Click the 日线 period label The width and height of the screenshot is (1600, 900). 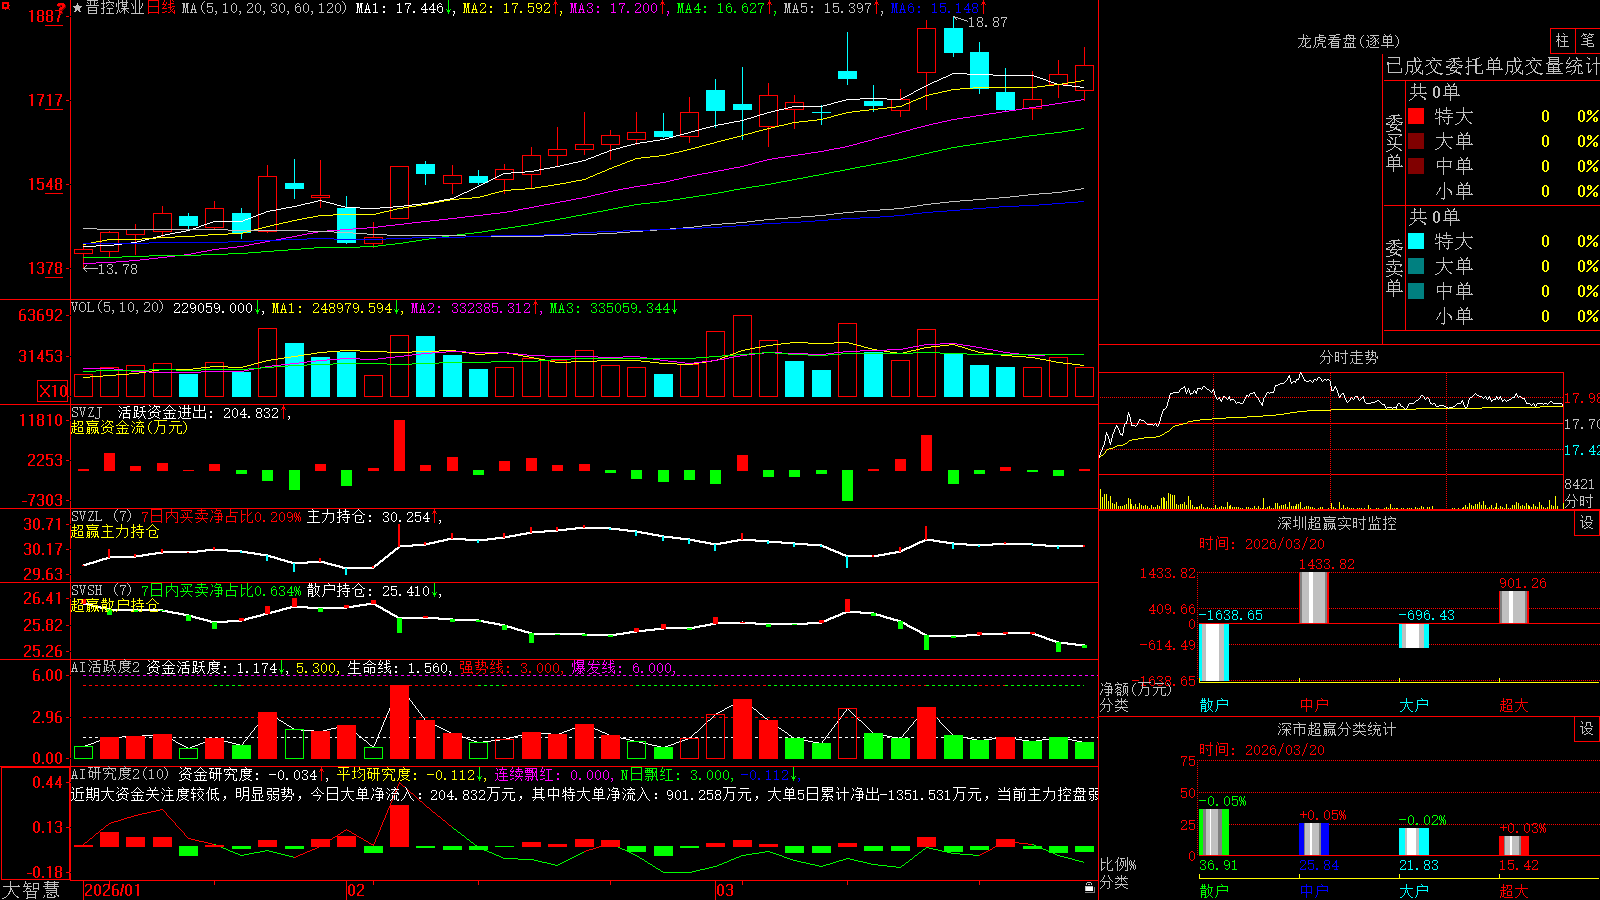(x=161, y=8)
